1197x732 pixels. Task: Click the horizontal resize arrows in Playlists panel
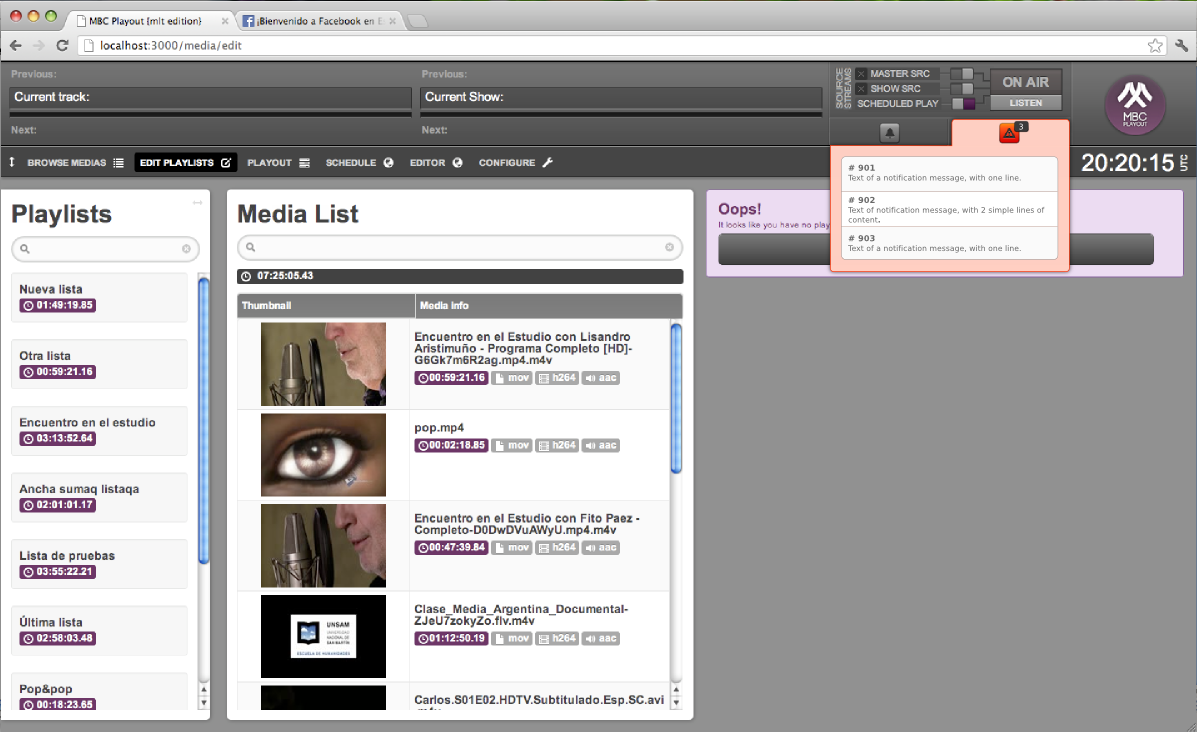click(x=198, y=203)
